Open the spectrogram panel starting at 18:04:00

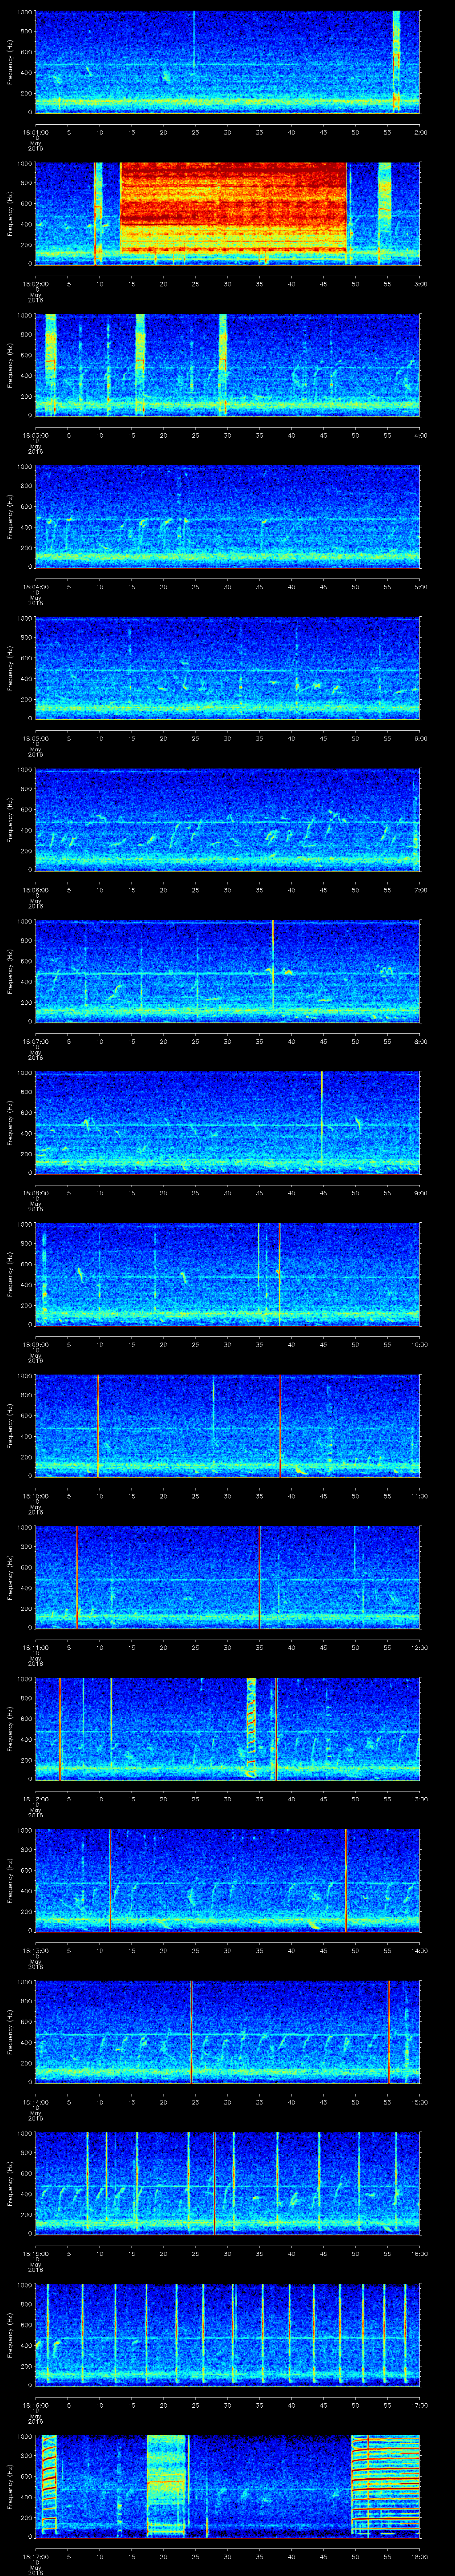click(x=227, y=517)
